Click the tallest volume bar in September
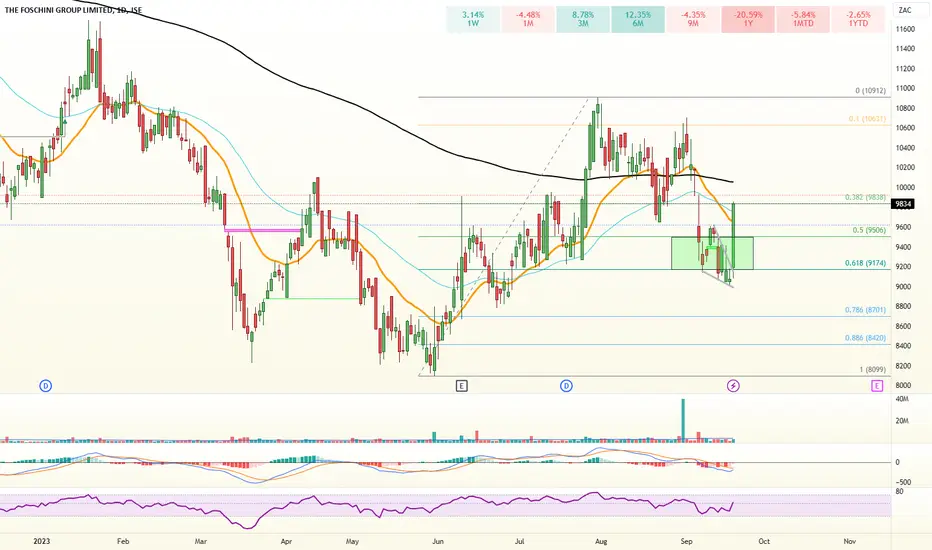 [683, 420]
